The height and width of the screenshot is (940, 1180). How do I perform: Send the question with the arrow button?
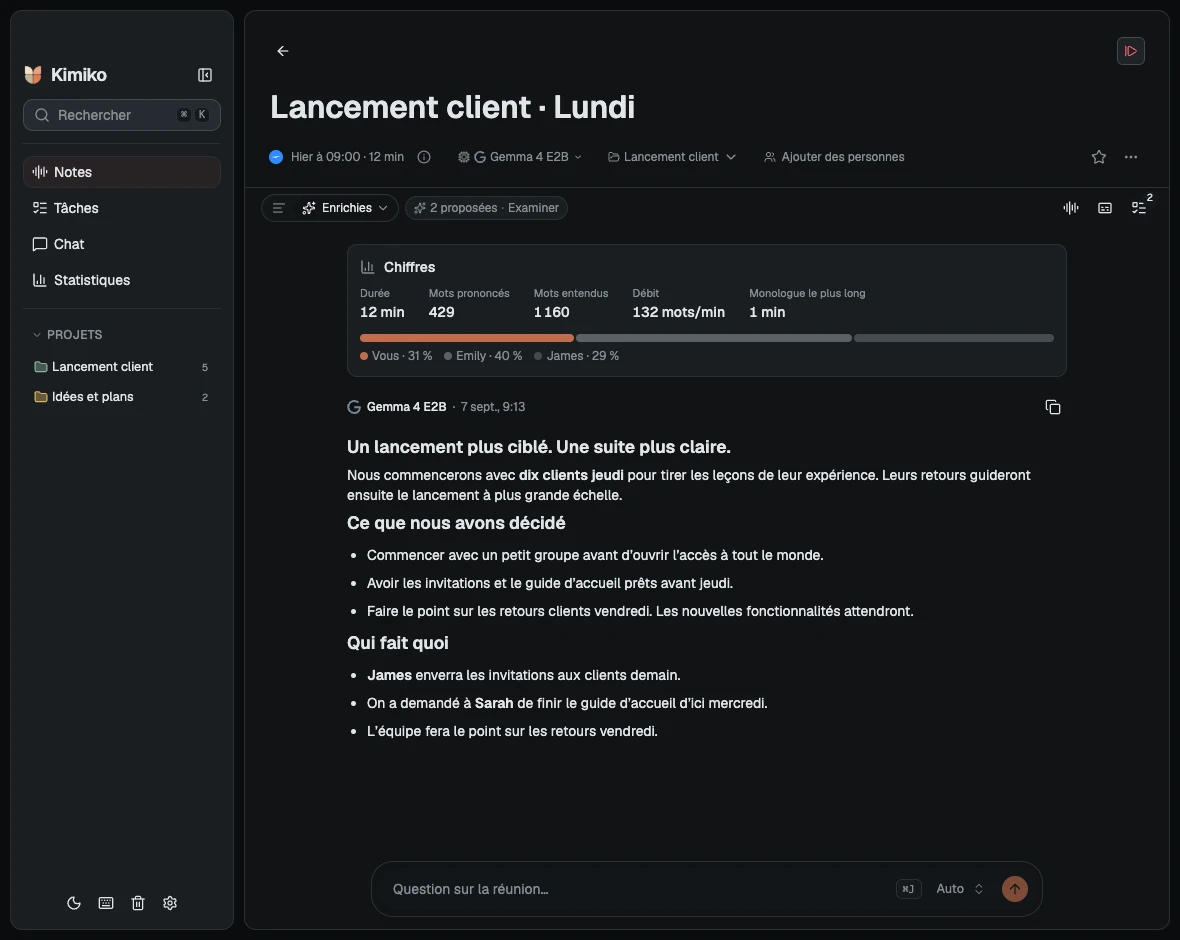click(1014, 889)
